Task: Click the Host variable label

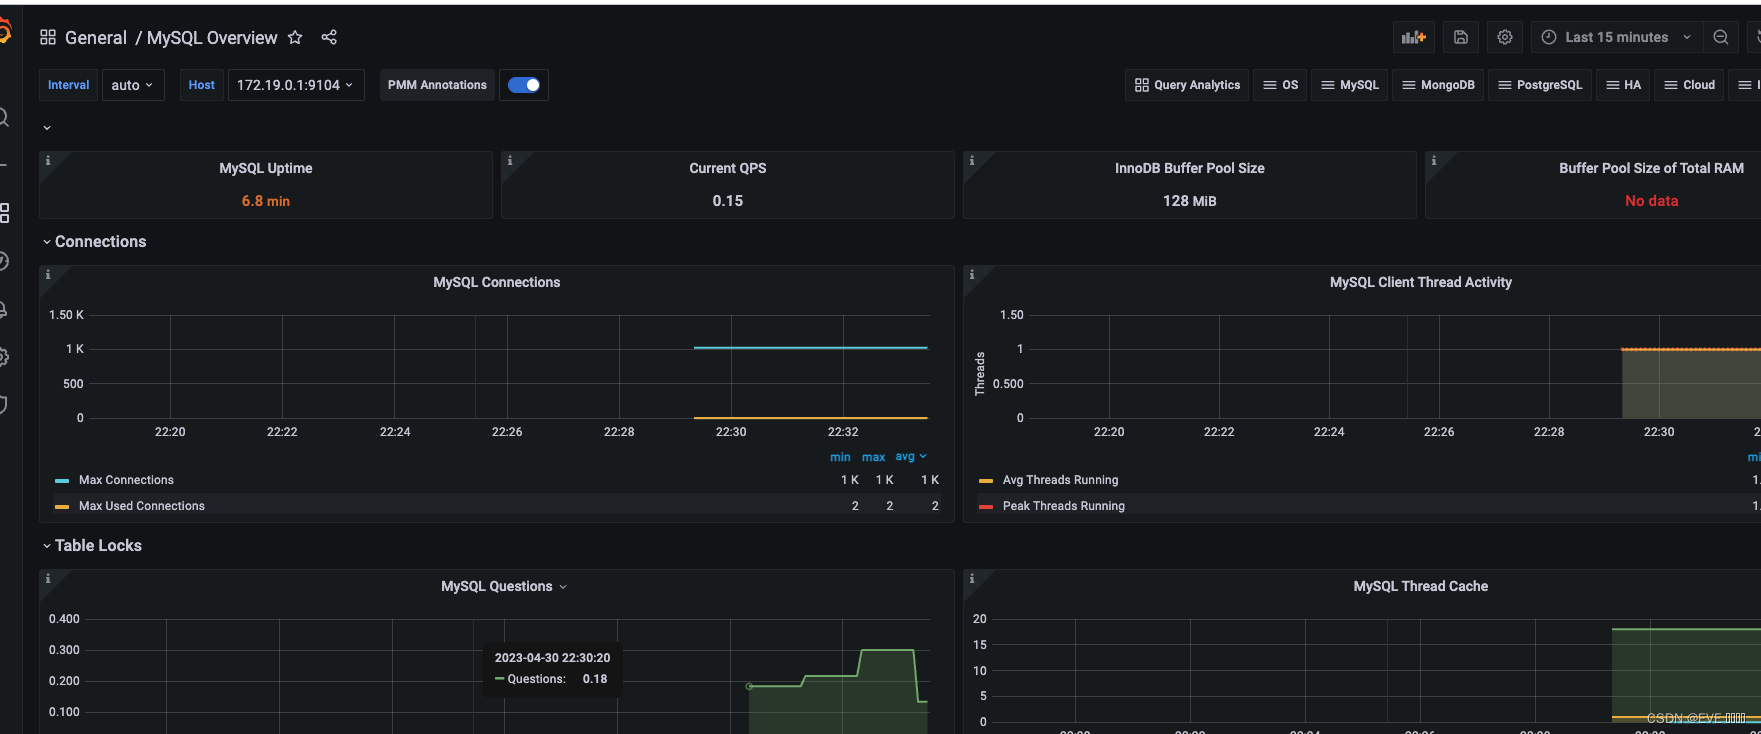Action: [202, 85]
